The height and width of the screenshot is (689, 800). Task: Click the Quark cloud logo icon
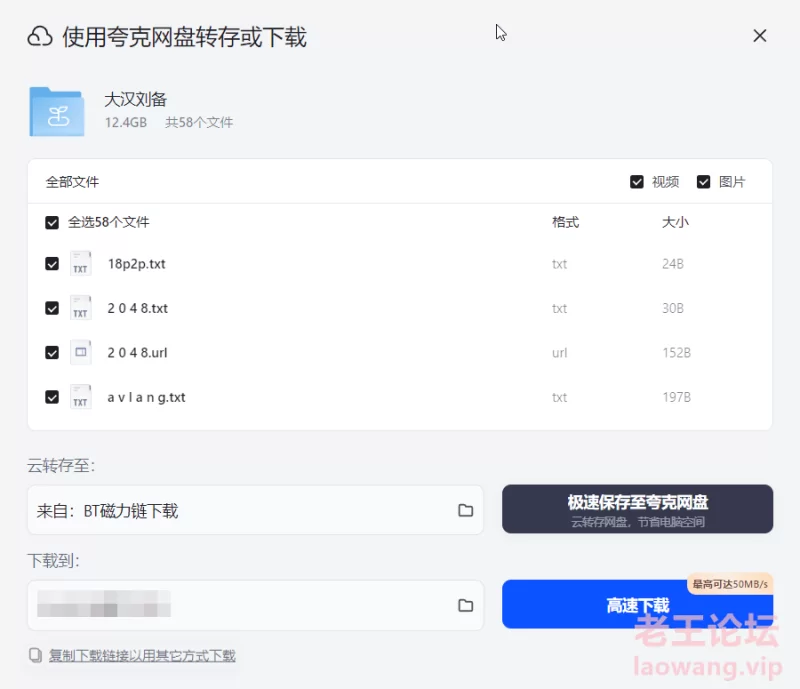click(x=40, y=37)
